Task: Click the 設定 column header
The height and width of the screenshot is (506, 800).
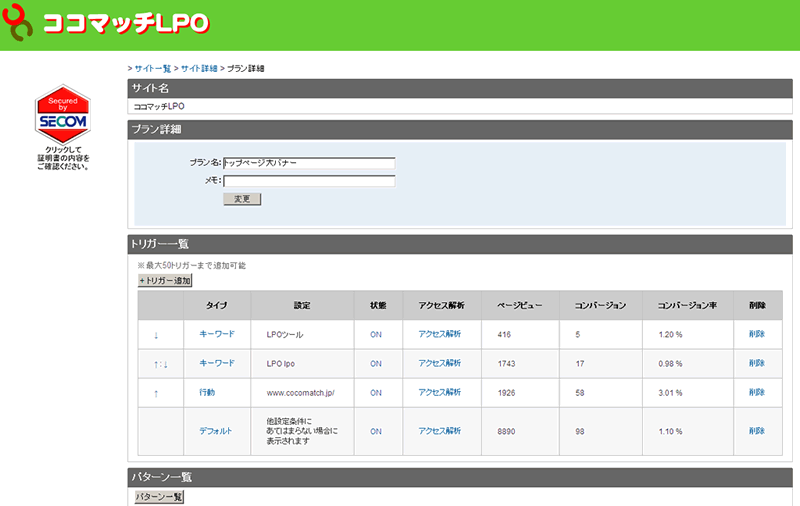Action: pos(302,306)
